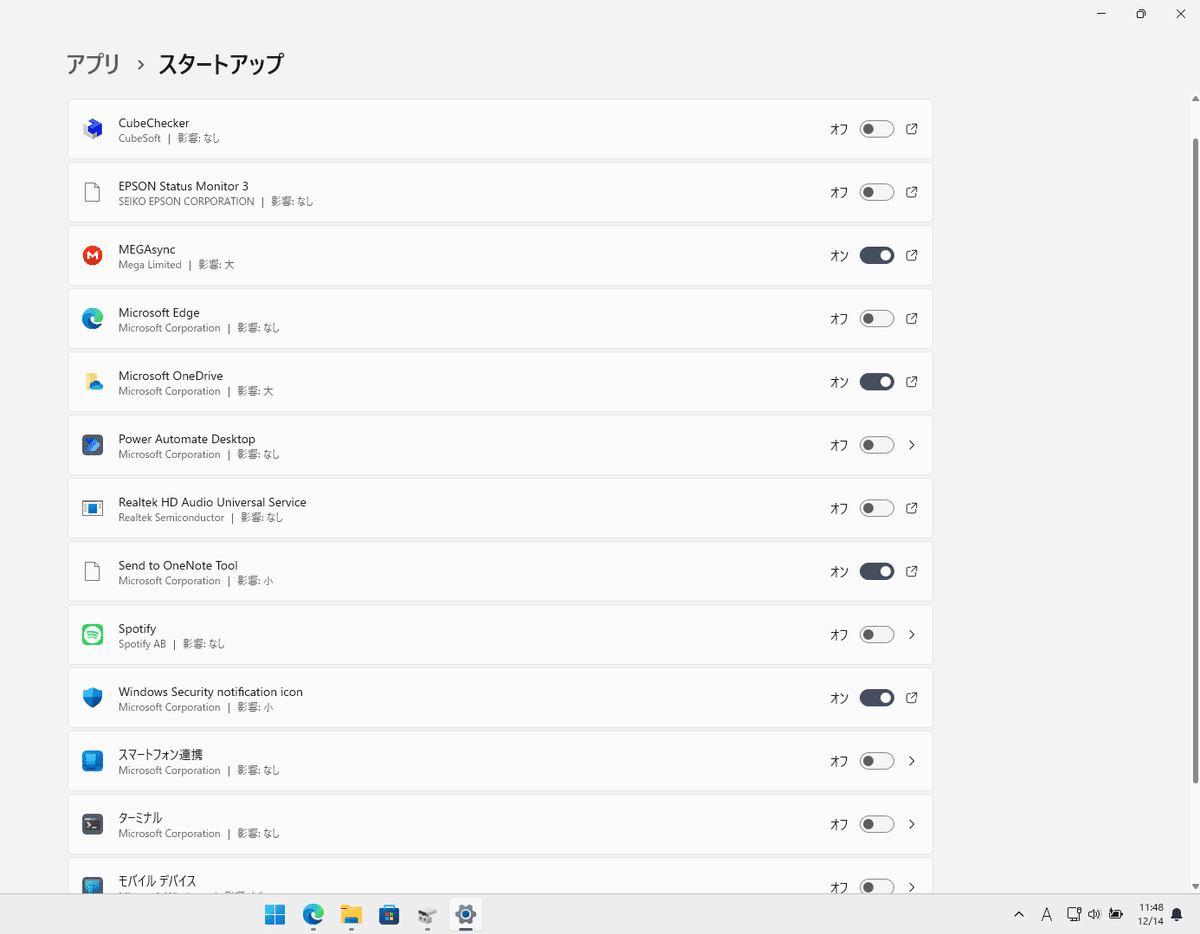Open the notification center via the clock
The image size is (1200, 934).
click(x=1150, y=913)
